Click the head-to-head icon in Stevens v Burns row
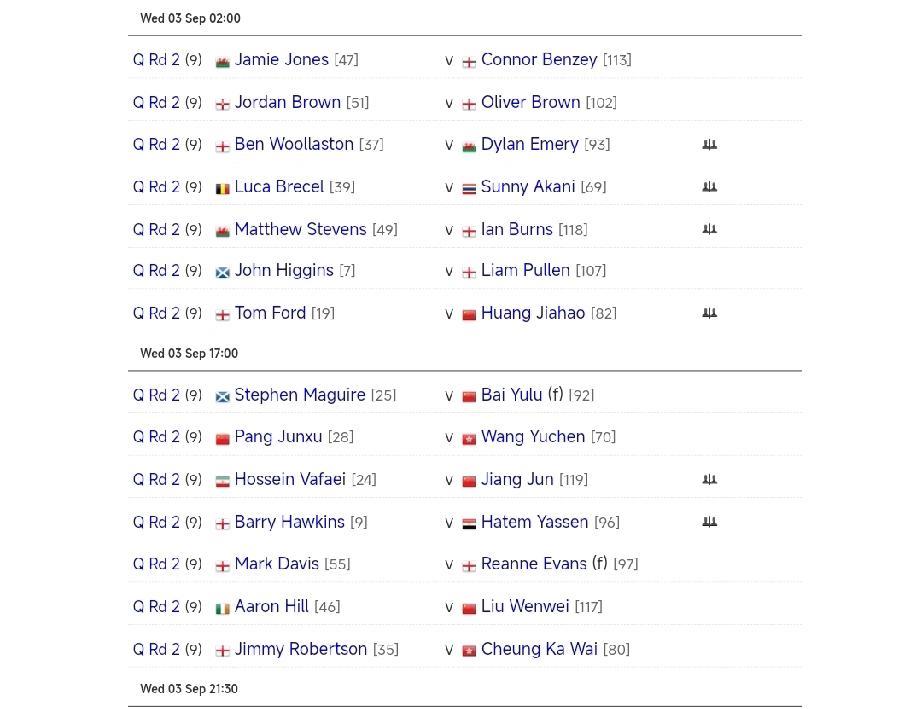The image size is (922, 709). [x=709, y=229]
